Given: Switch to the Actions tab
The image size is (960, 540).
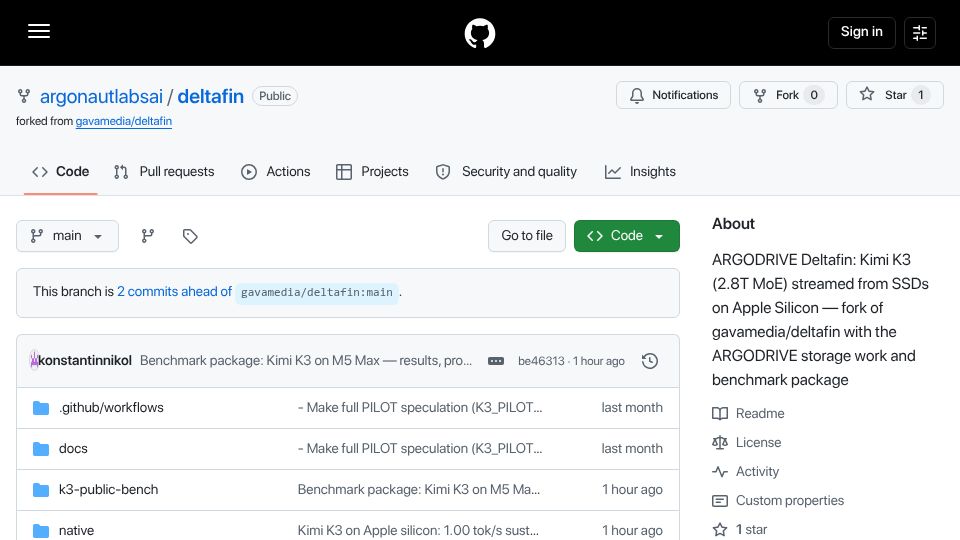Looking at the screenshot, I should click(x=276, y=172).
